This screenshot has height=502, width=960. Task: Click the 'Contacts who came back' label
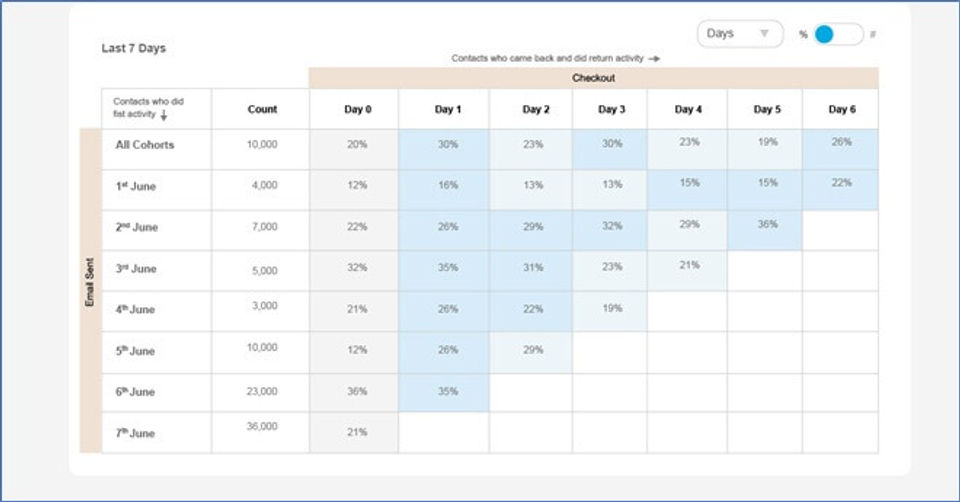coord(555,58)
